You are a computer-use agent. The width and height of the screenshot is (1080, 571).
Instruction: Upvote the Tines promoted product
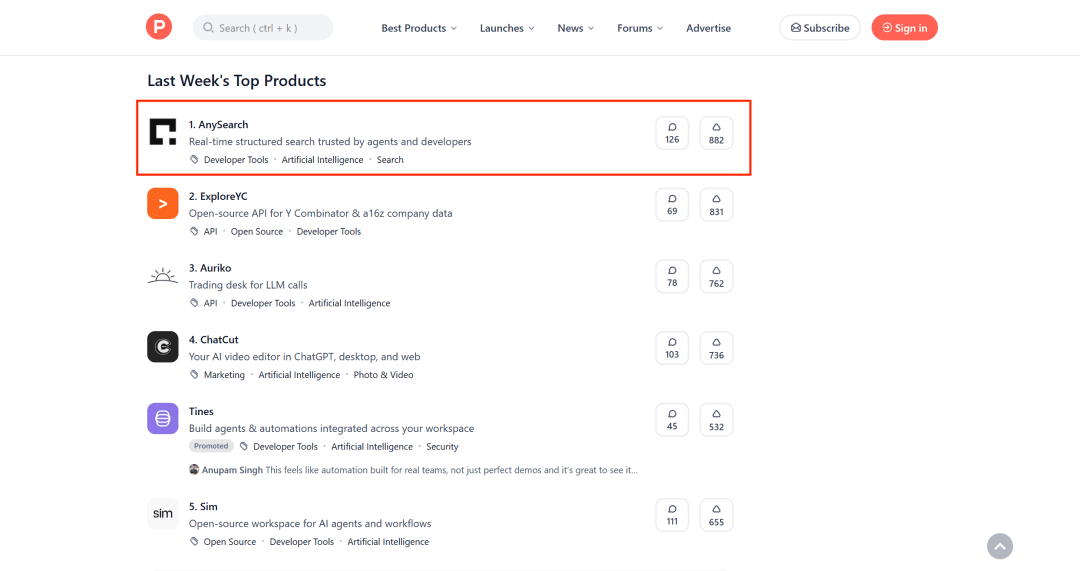coord(716,419)
